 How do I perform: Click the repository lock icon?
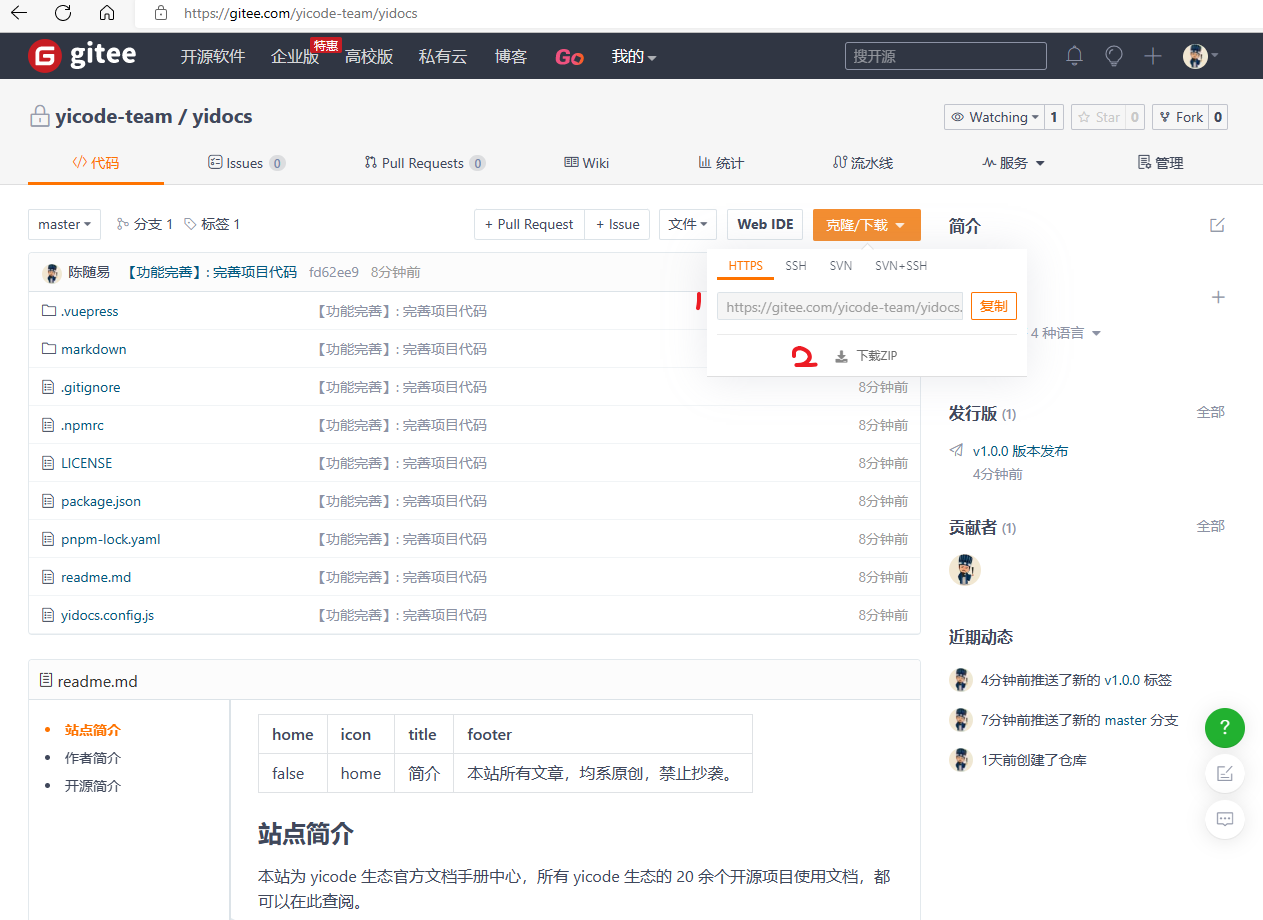39,117
